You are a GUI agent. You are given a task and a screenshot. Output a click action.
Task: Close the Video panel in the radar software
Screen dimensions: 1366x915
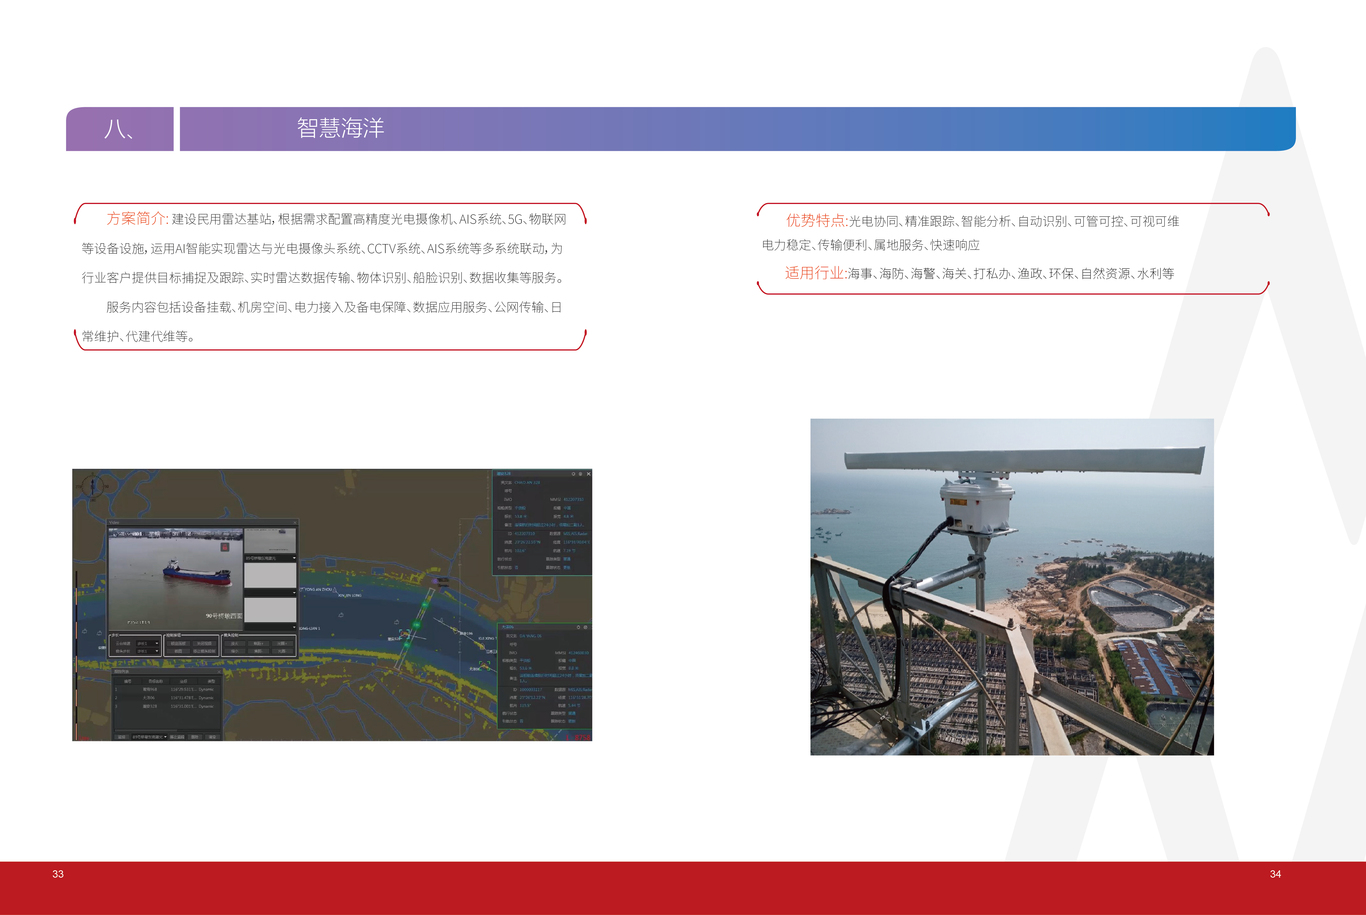coord(295,523)
